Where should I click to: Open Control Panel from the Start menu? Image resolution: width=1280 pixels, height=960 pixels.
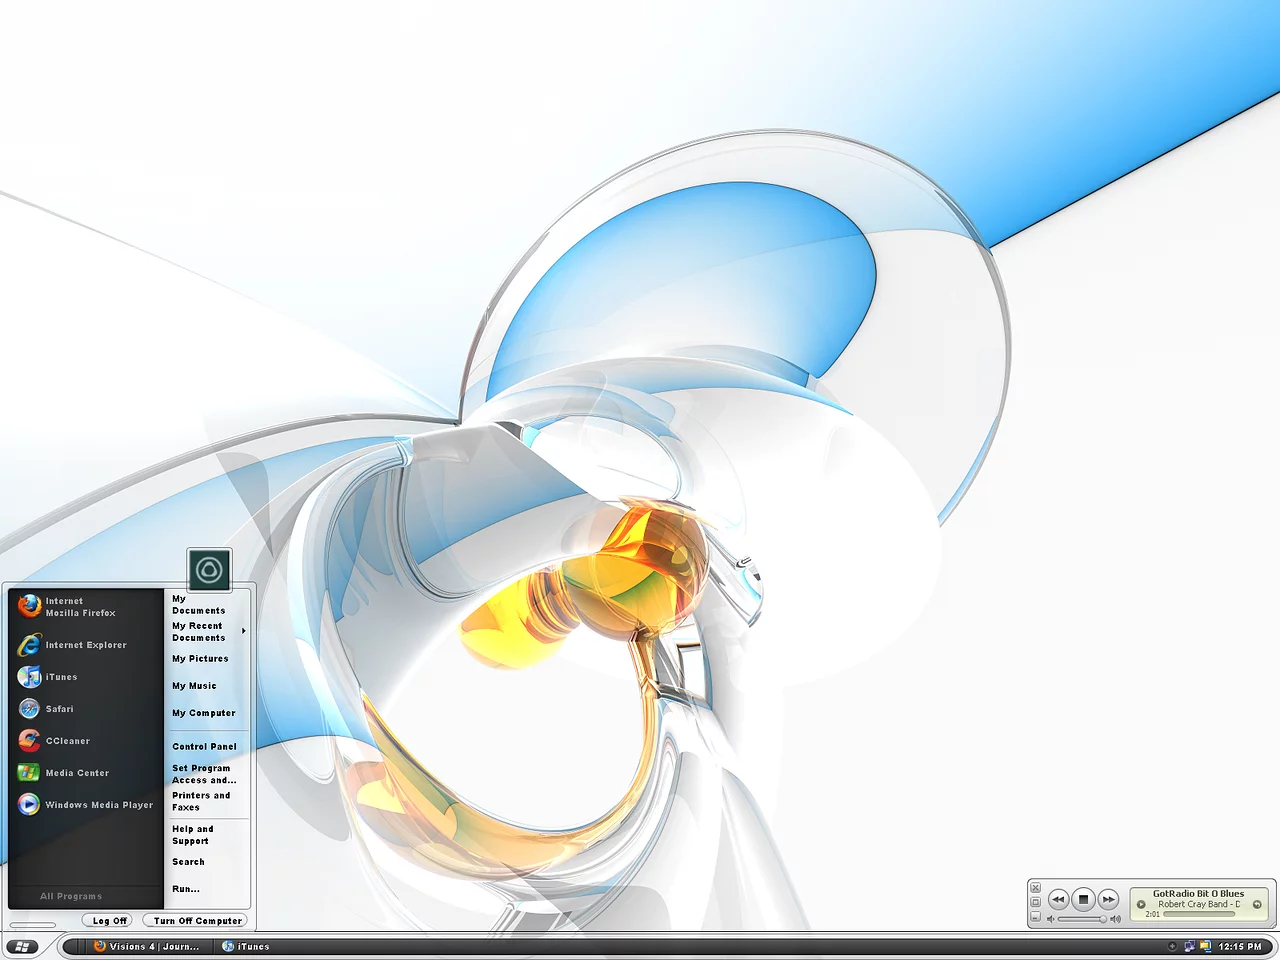point(204,747)
